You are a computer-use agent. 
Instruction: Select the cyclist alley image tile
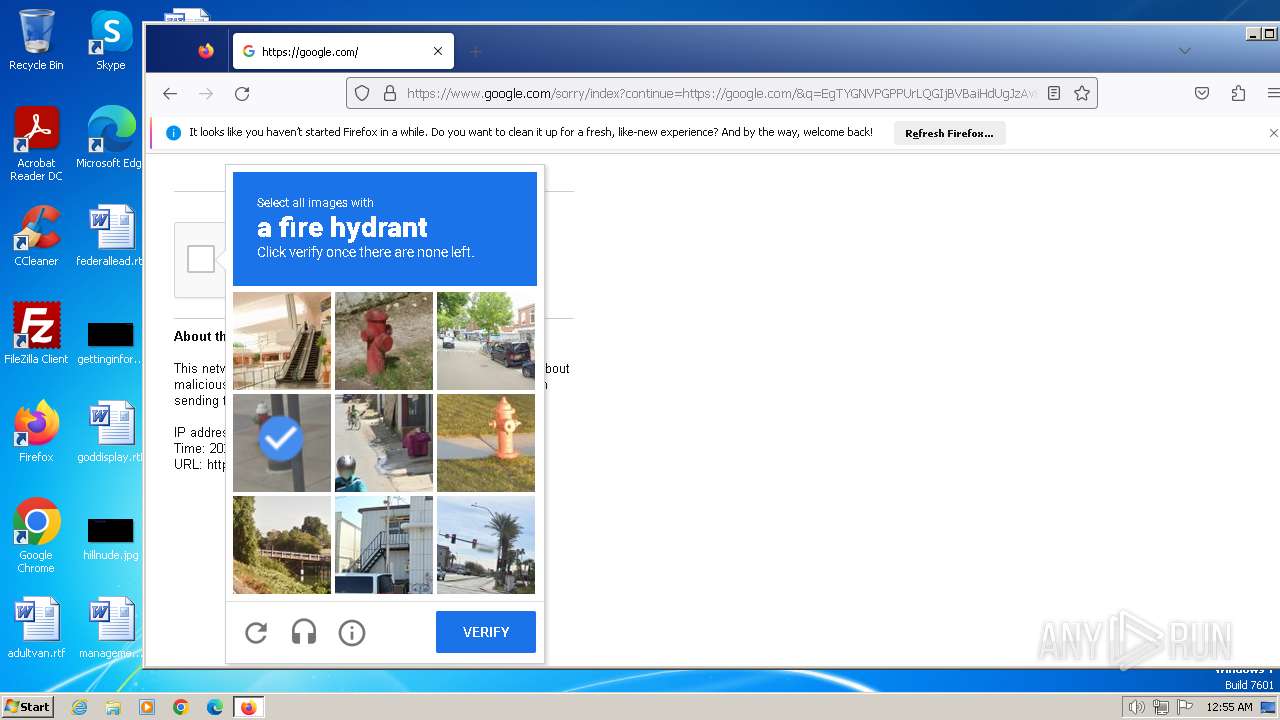click(384, 443)
